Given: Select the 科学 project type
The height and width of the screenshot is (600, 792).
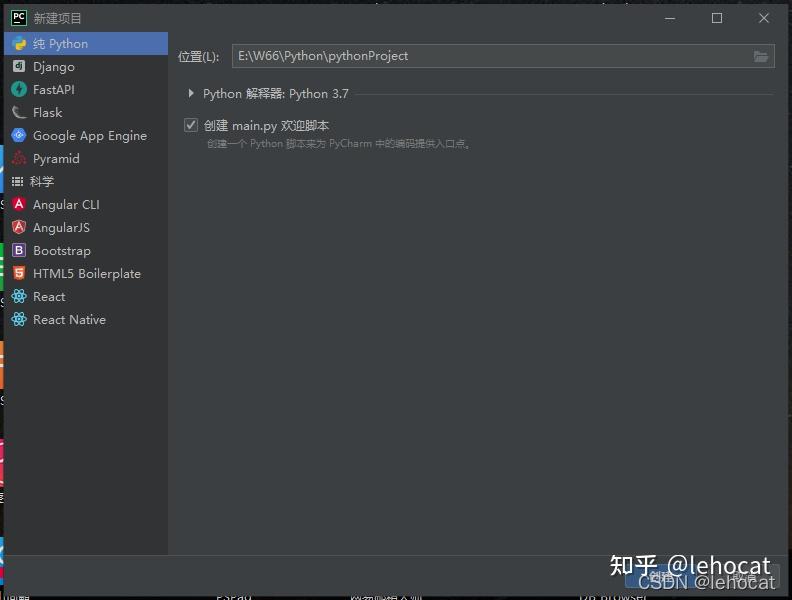Looking at the screenshot, I should [x=86, y=181].
